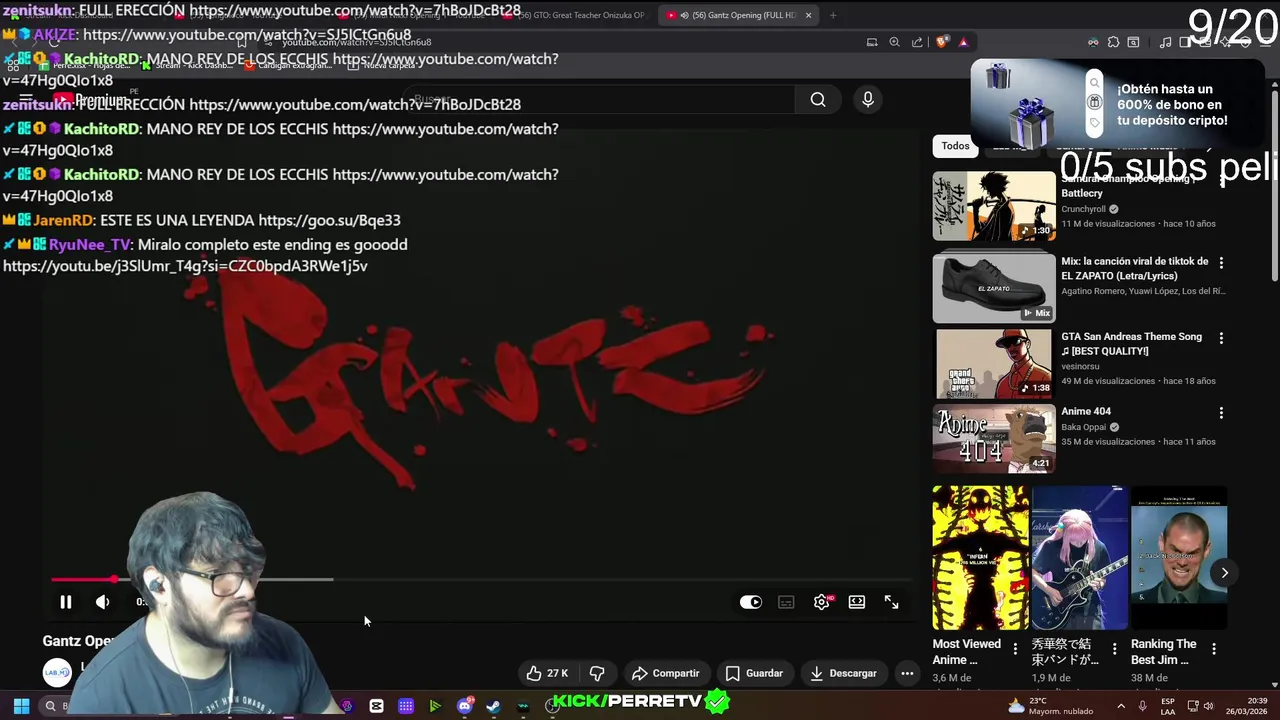Open the Most Viewed Anime short

(980, 558)
